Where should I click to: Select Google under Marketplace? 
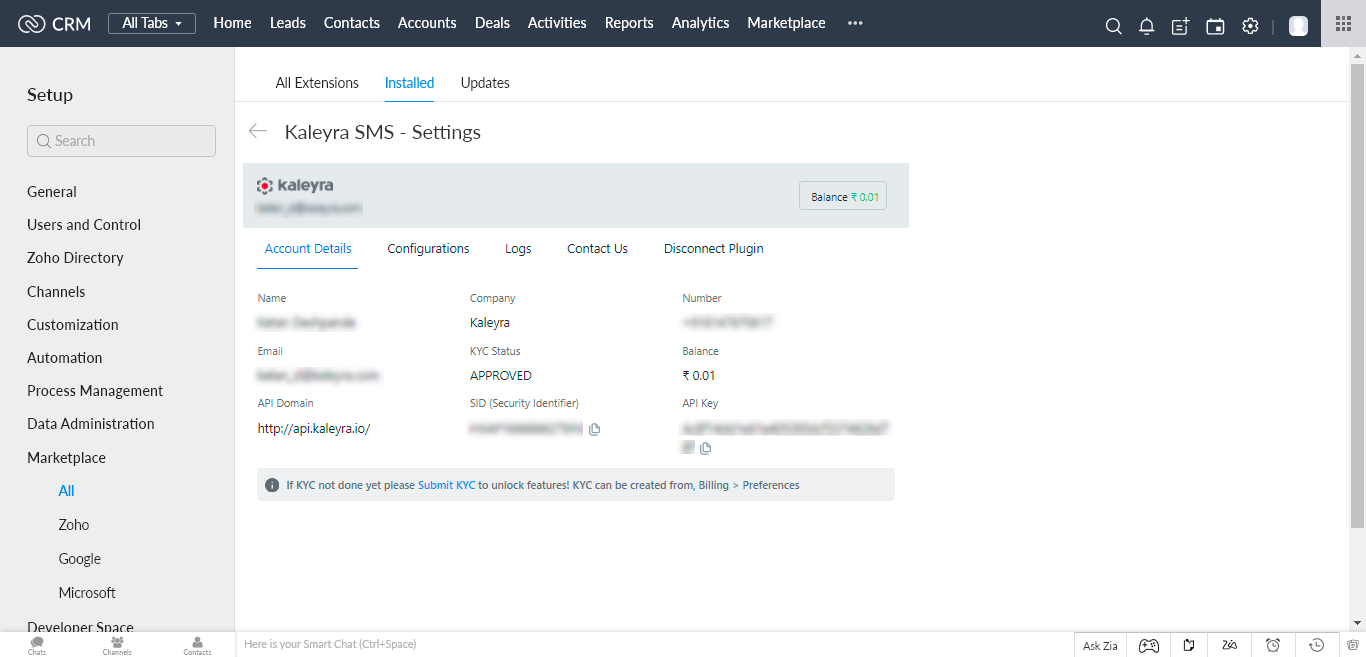[x=80, y=558]
